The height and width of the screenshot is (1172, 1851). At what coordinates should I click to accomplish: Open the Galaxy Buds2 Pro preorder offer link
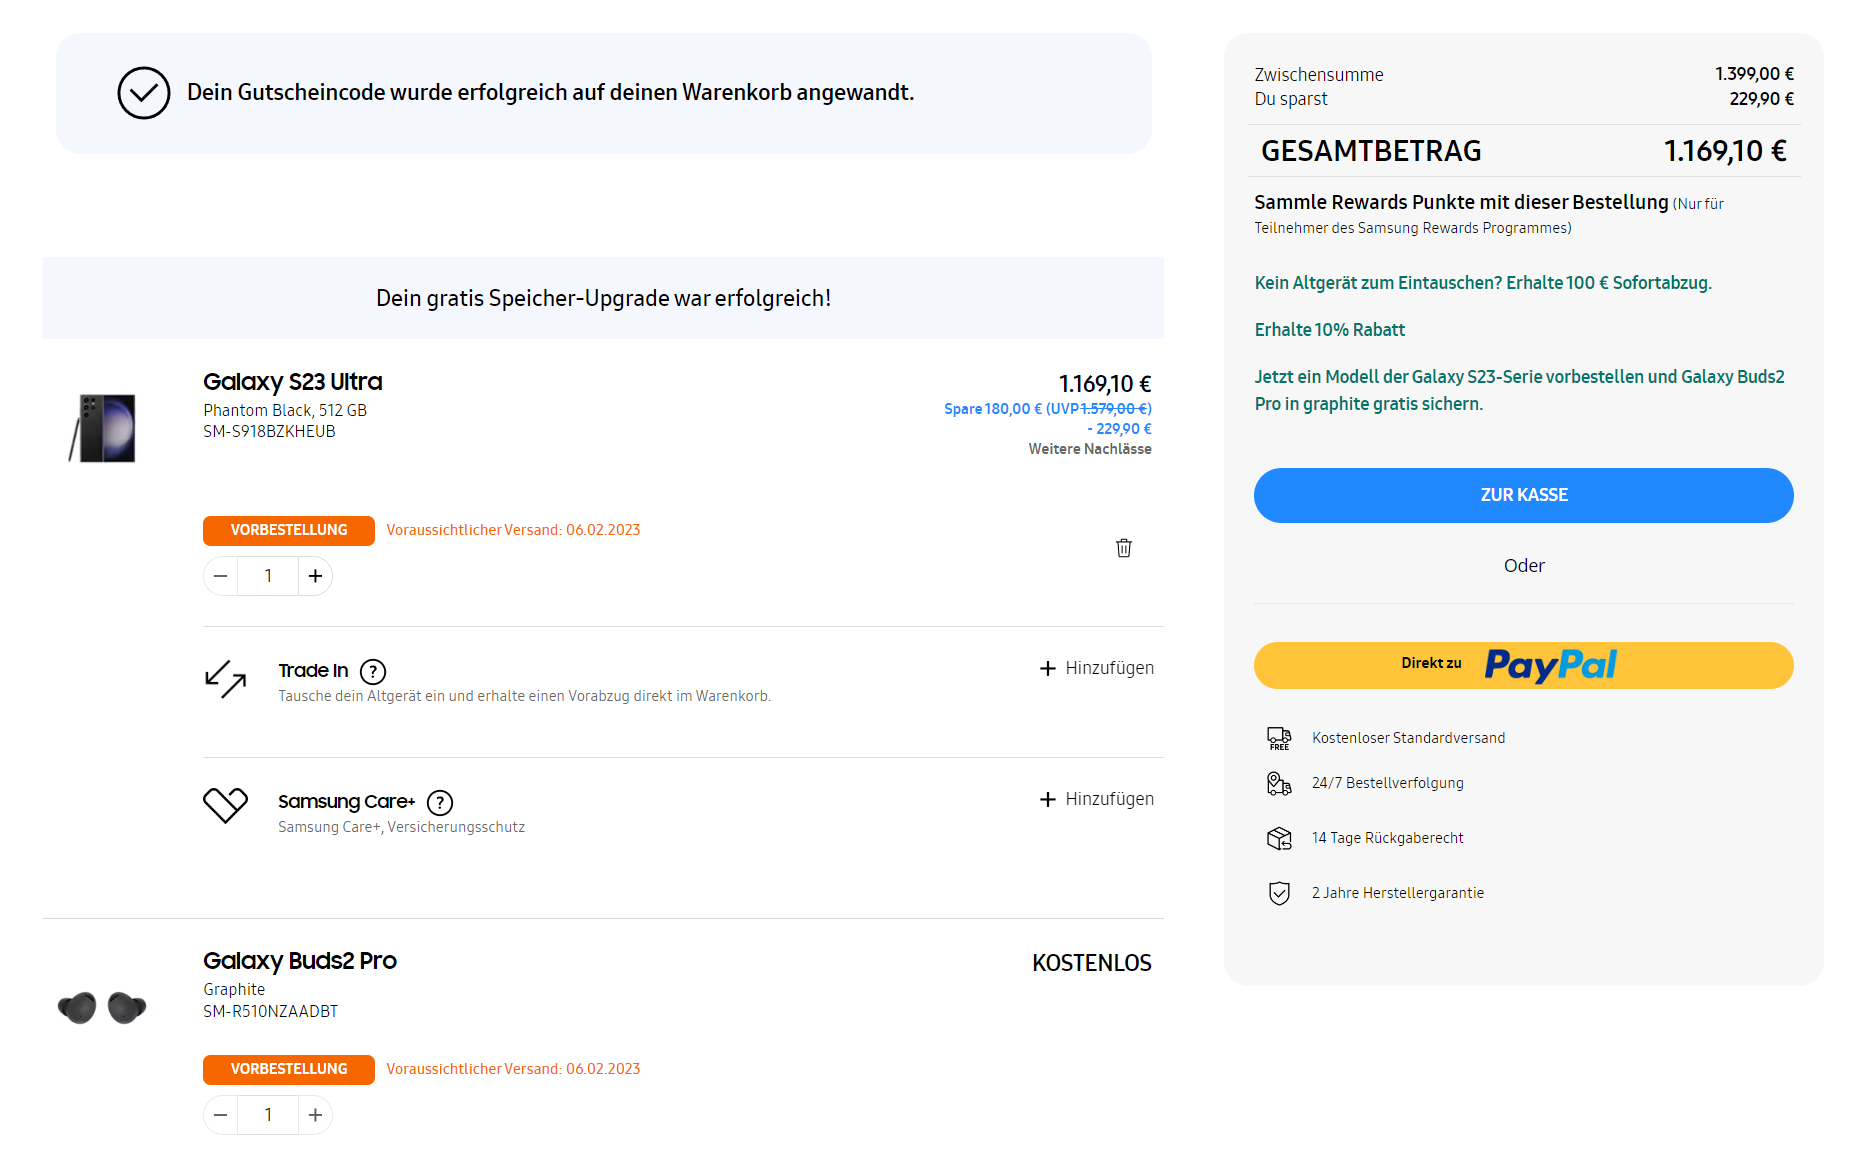pyautogui.click(x=1519, y=390)
